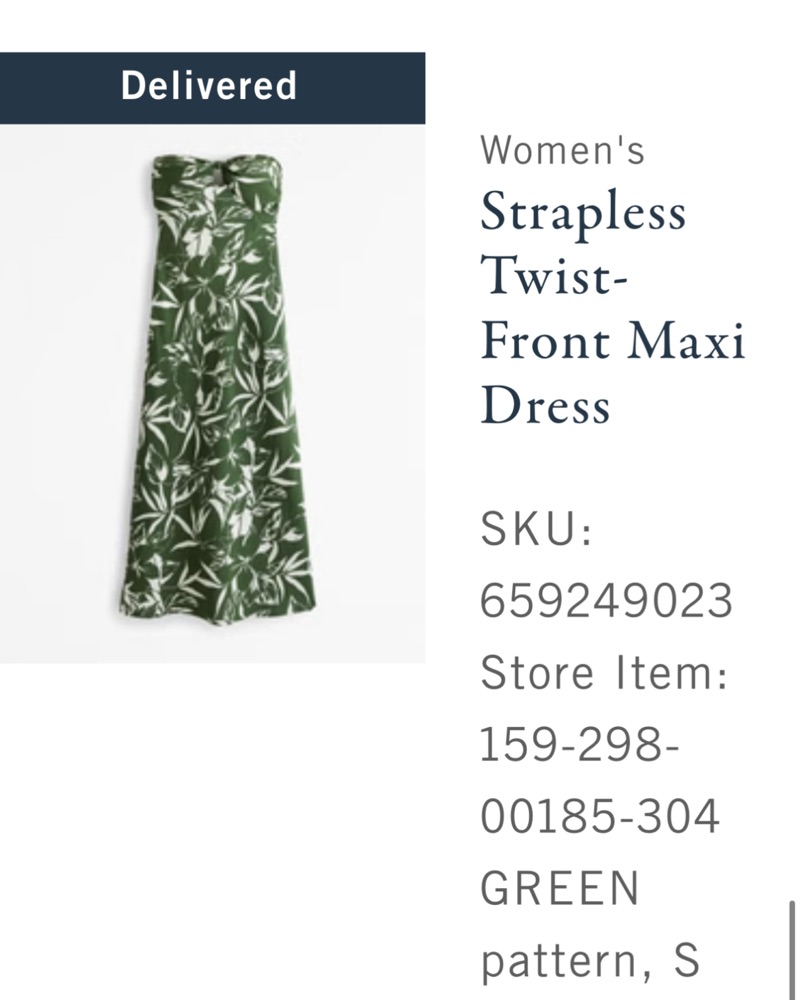
Task: Select store item code 159-298-
Action: point(579,744)
